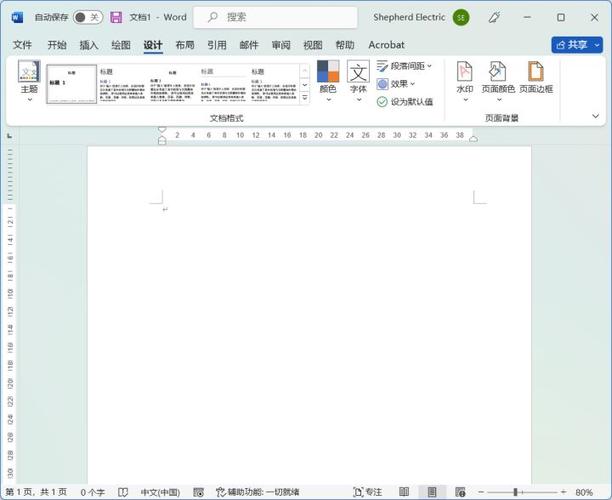
Task: Open the 布局 layout tab
Action: 185,45
